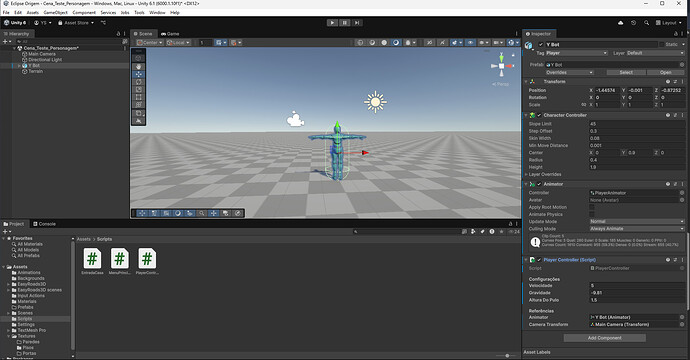The height and width of the screenshot is (360, 690).
Task: Click the Add Component button
Action: [x=605, y=338]
